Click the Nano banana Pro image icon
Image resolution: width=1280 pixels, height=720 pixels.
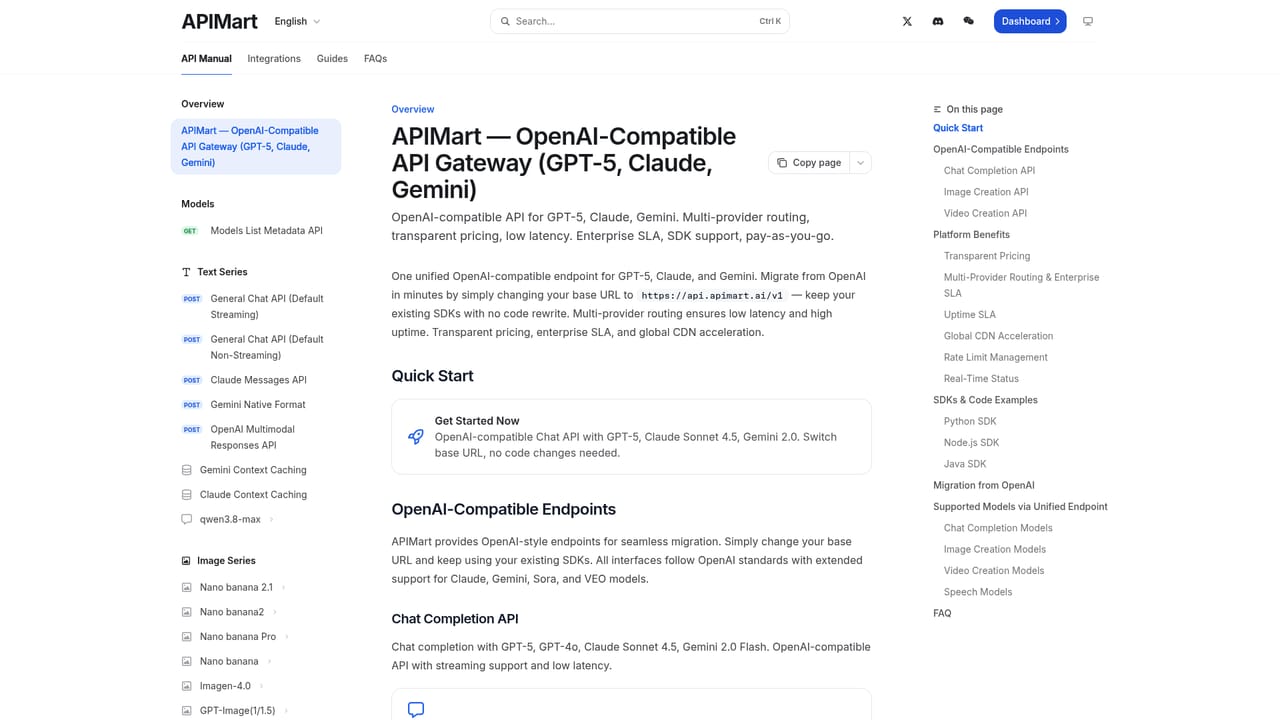186,637
